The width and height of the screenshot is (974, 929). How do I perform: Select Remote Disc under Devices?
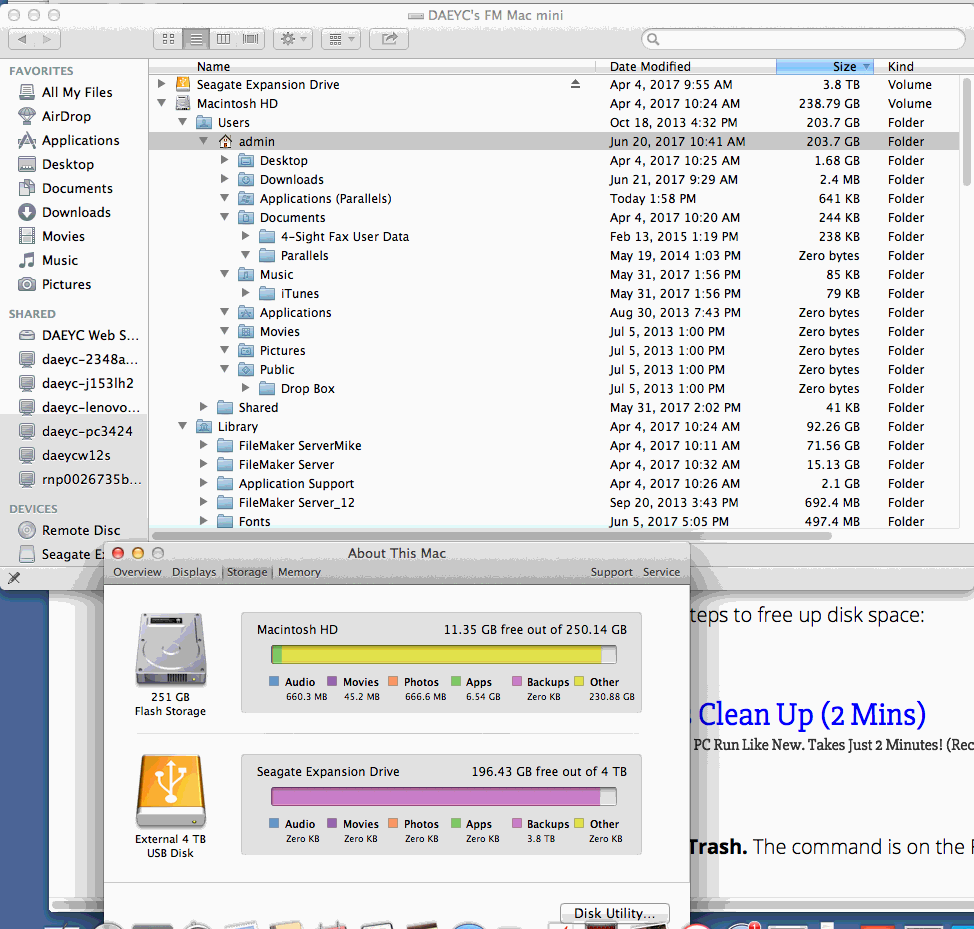coord(81,530)
